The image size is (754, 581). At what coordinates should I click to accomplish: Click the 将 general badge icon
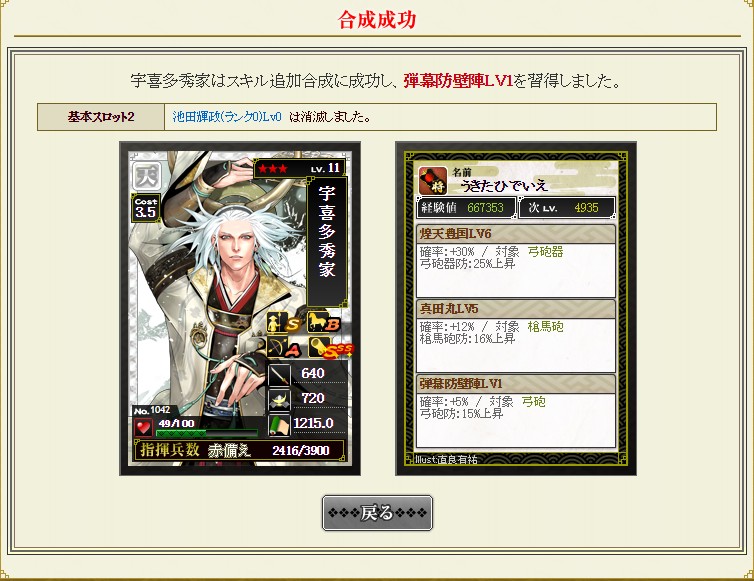tap(433, 181)
